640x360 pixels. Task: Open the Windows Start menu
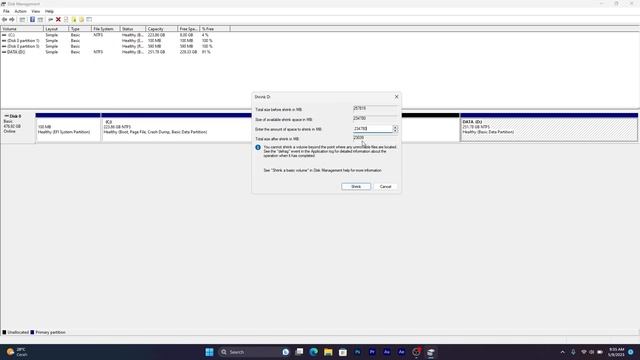pyautogui.click(x=209, y=352)
